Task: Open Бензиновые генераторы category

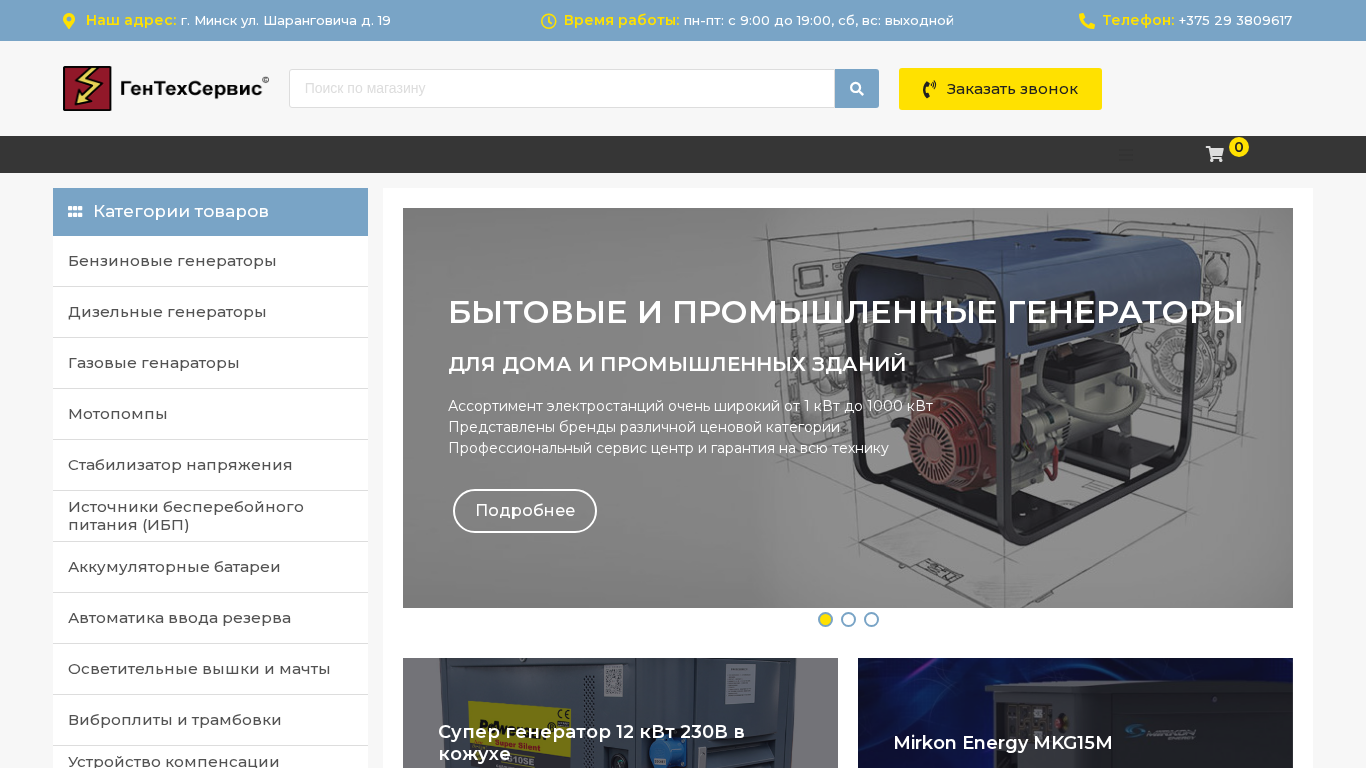Action: [210, 261]
